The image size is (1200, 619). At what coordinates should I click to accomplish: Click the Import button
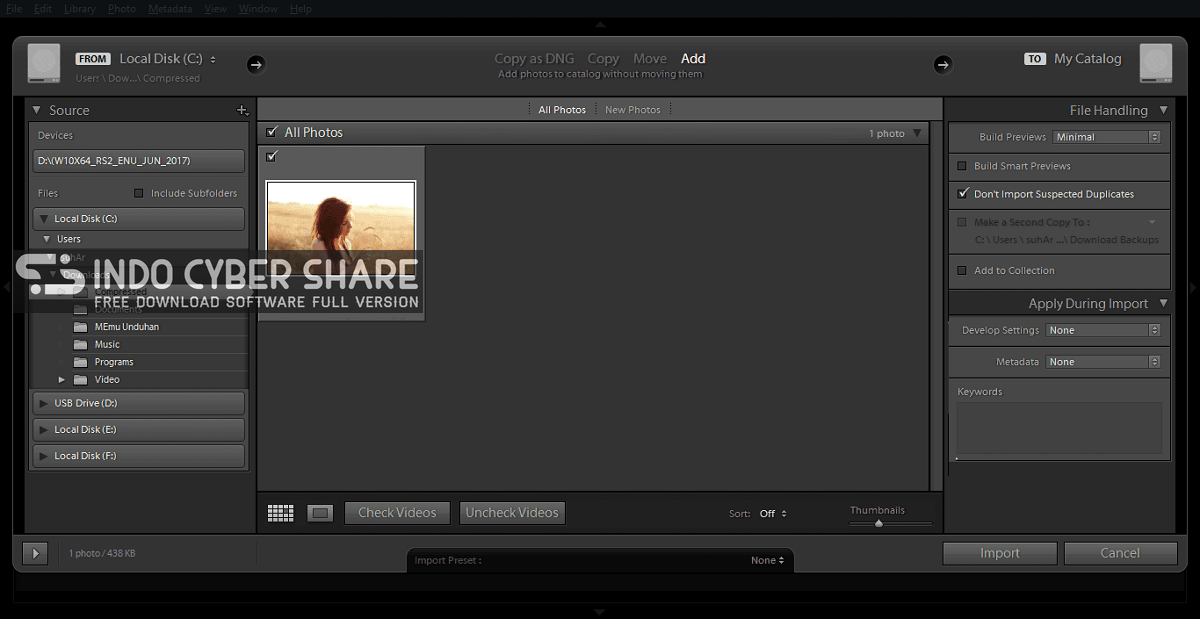(1000, 553)
